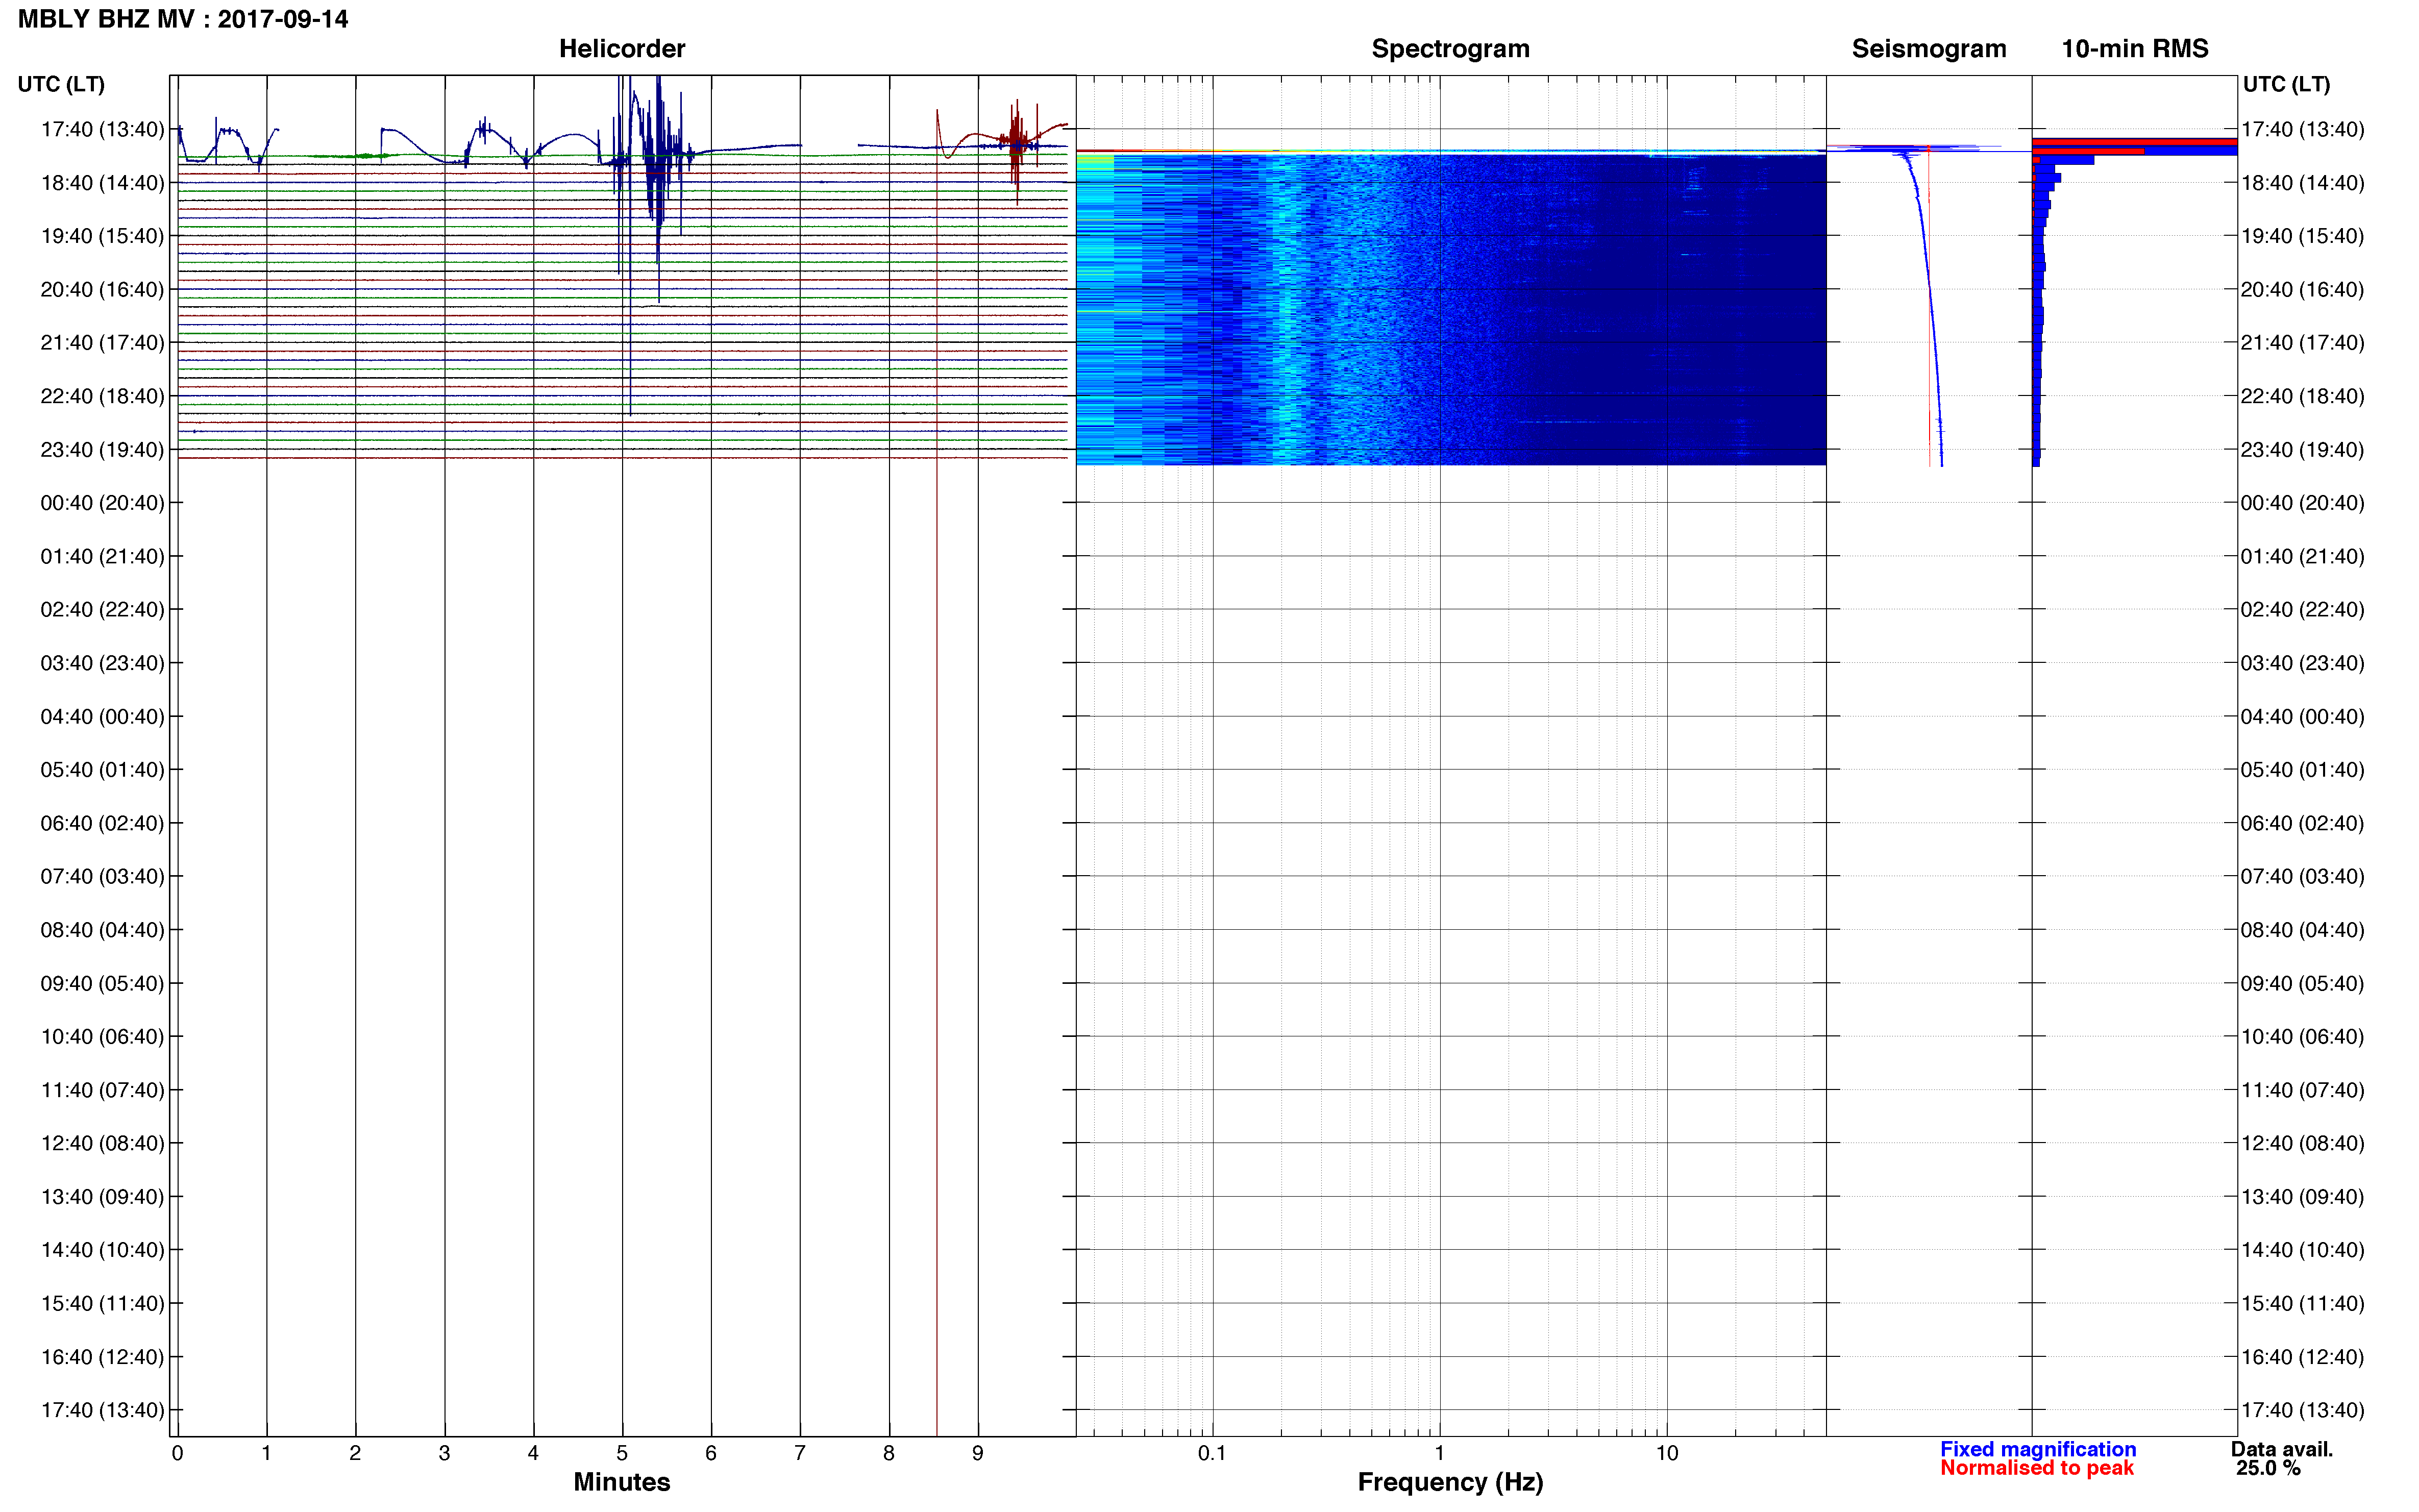This screenshot has width=2419, height=1512.
Task: Click left time label '12:40 (08:40)'
Action: tap(102, 1143)
